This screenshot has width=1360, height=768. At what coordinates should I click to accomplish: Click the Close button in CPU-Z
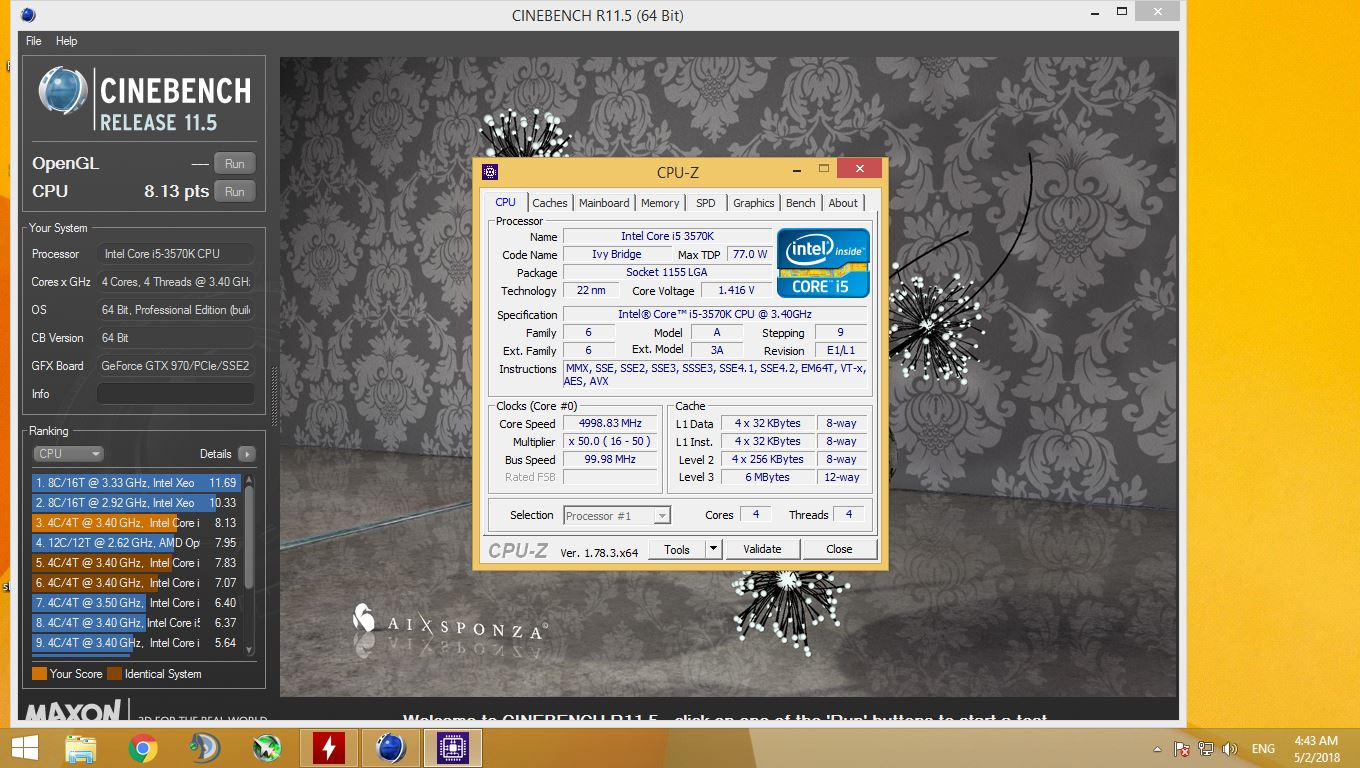(x=839, y=549)
